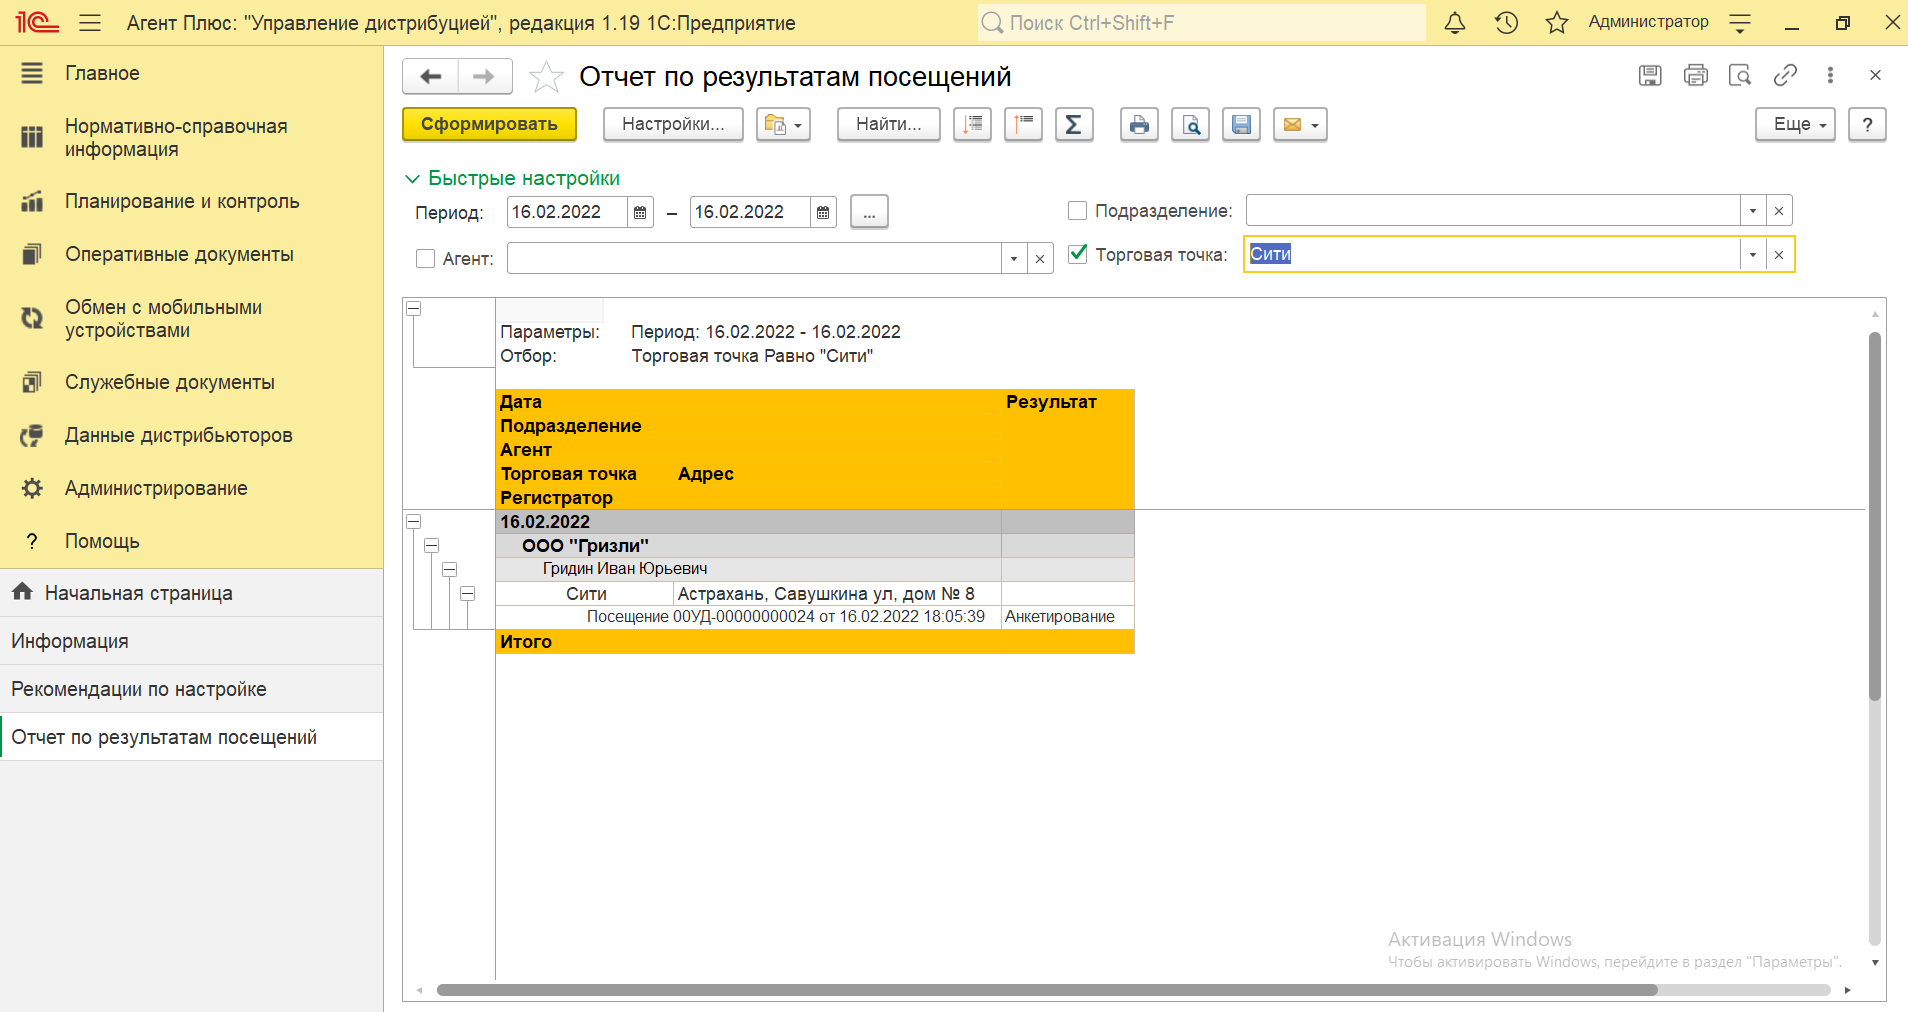Image resolution: width=1908 pixels, height=1012 pixels.
Task: Switch to Начальная страница tab
Action: pos(138,593)
